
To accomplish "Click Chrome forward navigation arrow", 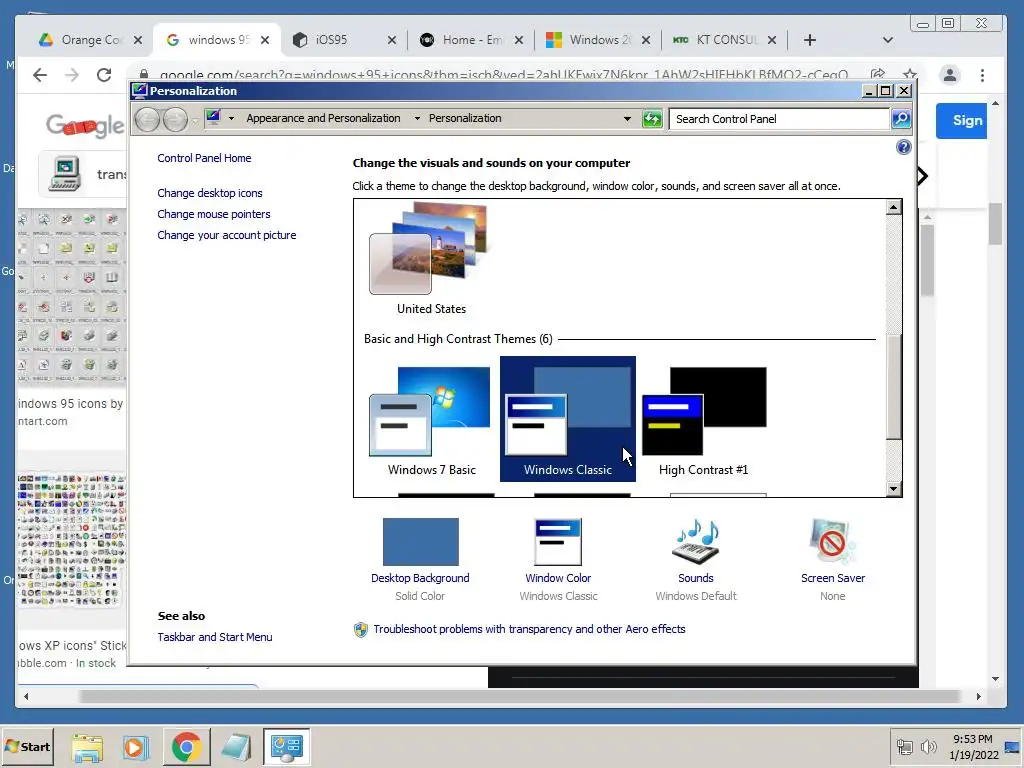I will click(72, 75).
